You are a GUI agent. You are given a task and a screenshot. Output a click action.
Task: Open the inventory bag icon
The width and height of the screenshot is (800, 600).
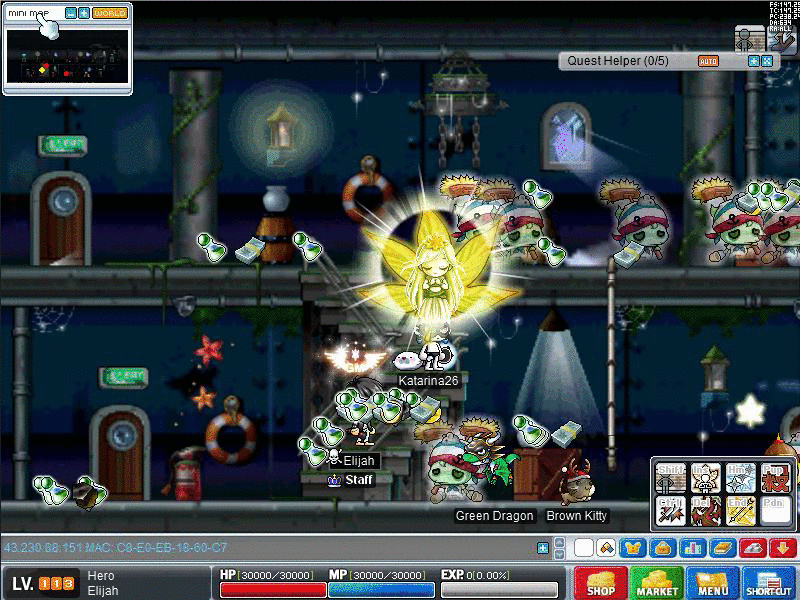[x=663, y=548]
